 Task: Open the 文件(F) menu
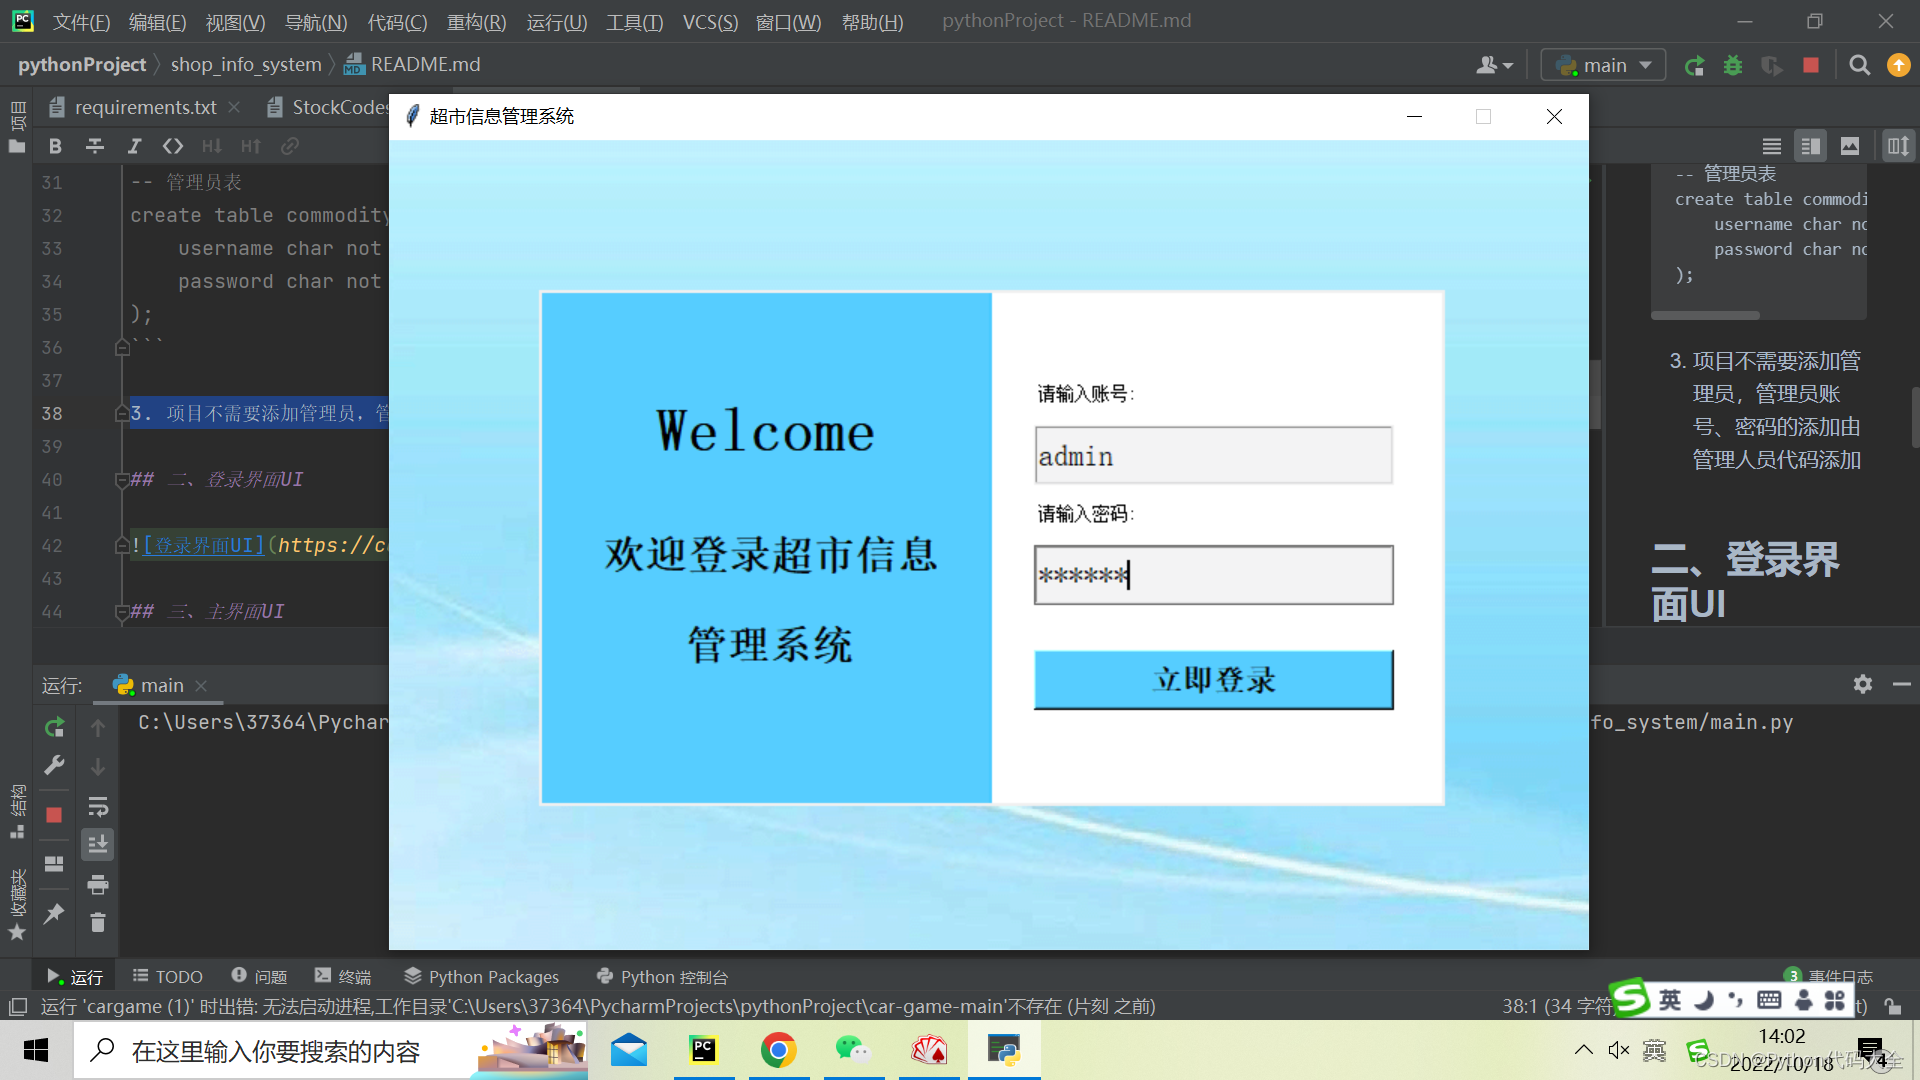pyautogui.click(x=81, y=21)
